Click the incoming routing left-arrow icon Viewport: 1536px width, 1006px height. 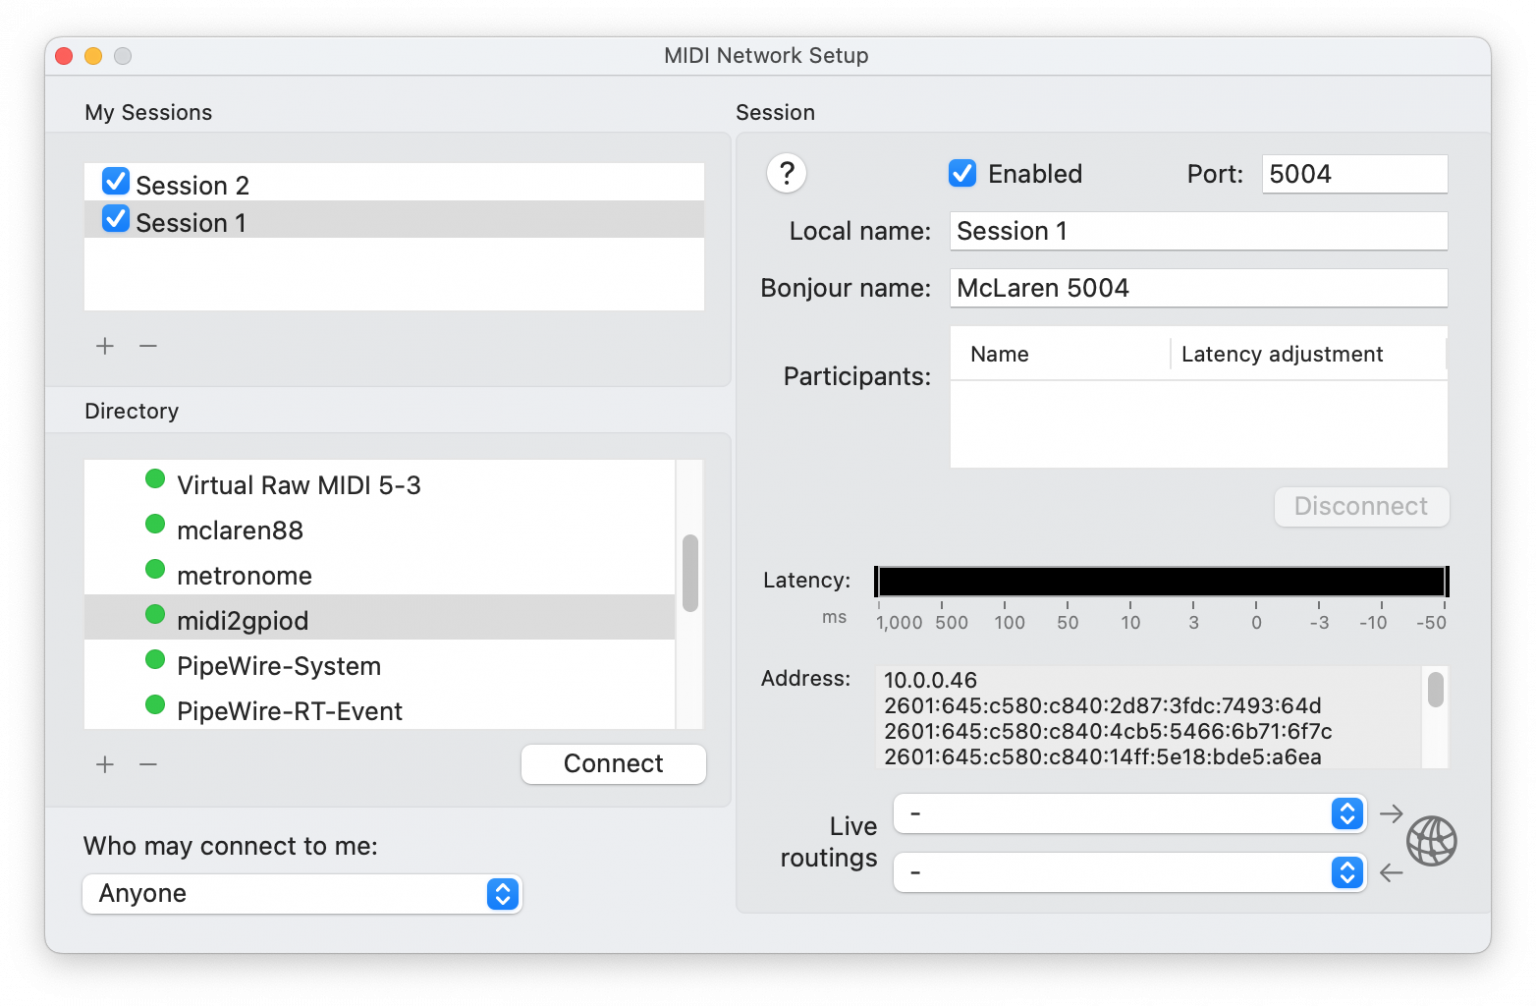1391,873
